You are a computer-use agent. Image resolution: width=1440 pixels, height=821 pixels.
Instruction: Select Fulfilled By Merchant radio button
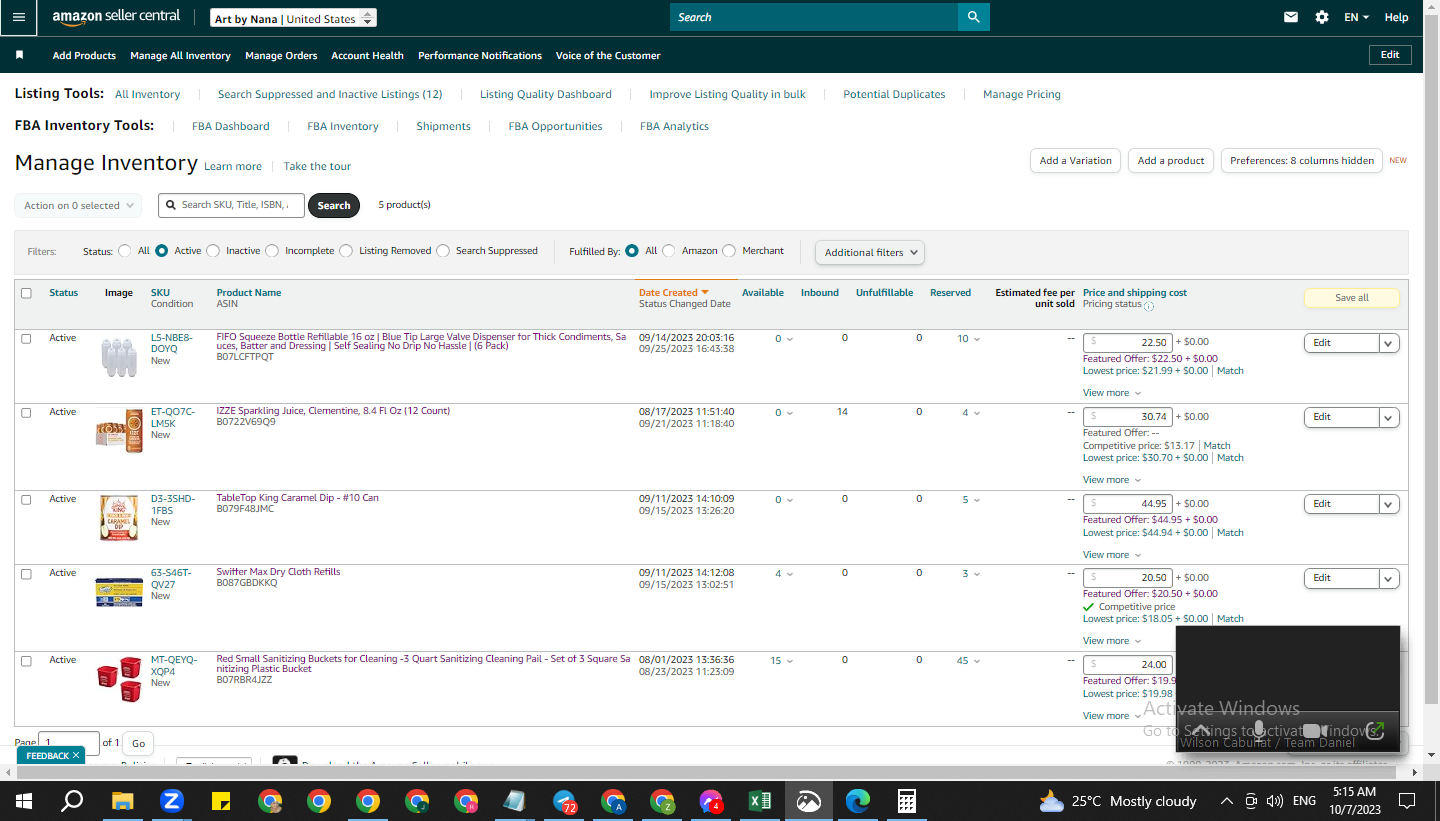(729, 251)
